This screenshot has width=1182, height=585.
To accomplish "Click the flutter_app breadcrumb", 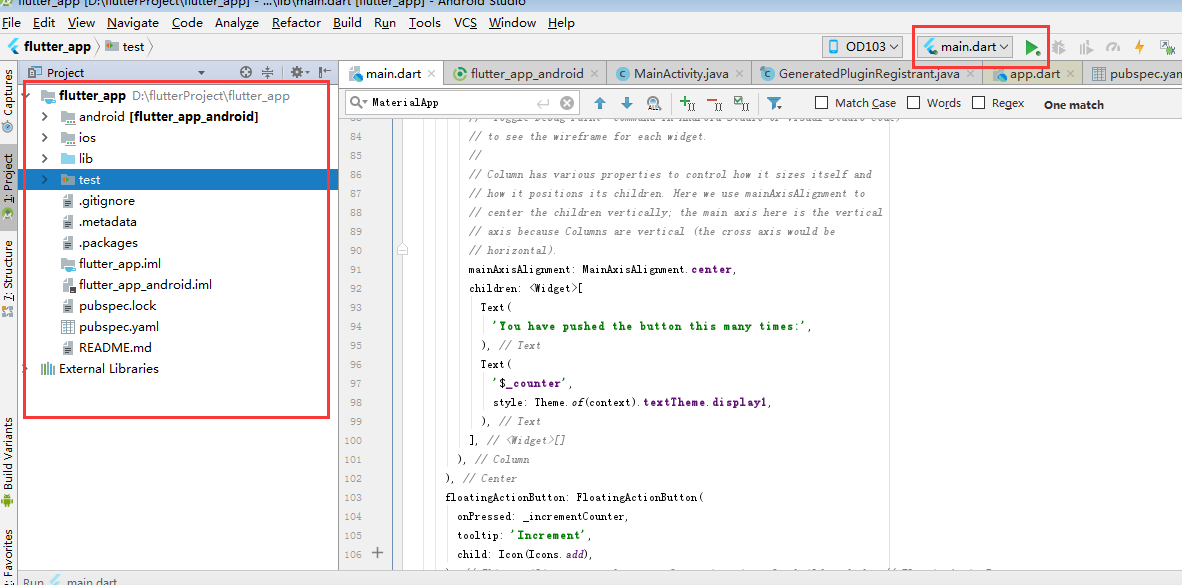I will [x=49, y=47].
